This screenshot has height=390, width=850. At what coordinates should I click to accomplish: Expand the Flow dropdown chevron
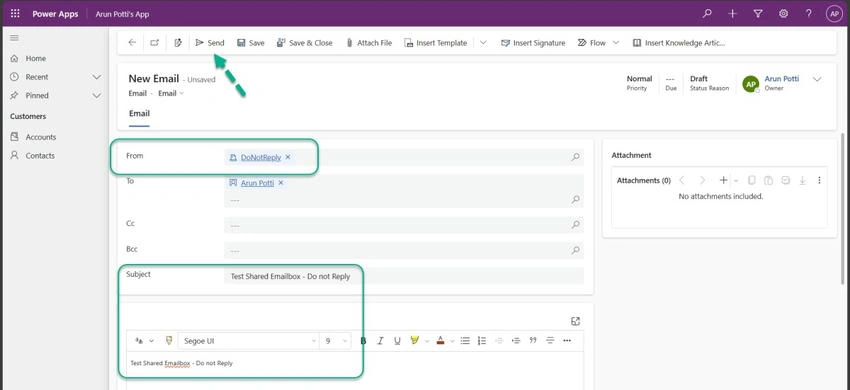click(x=616, y=43)
